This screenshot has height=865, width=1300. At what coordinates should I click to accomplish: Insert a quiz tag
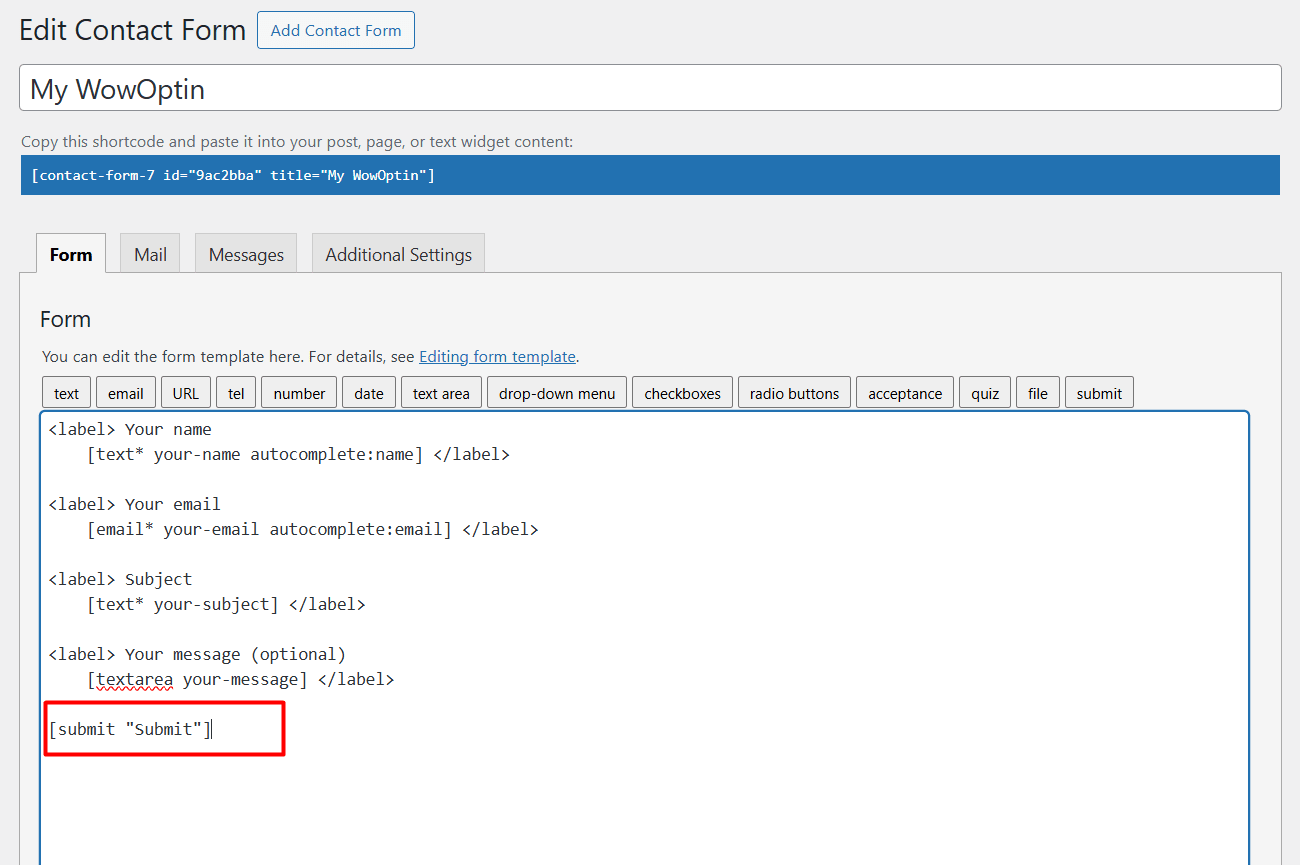click(985, 393)
